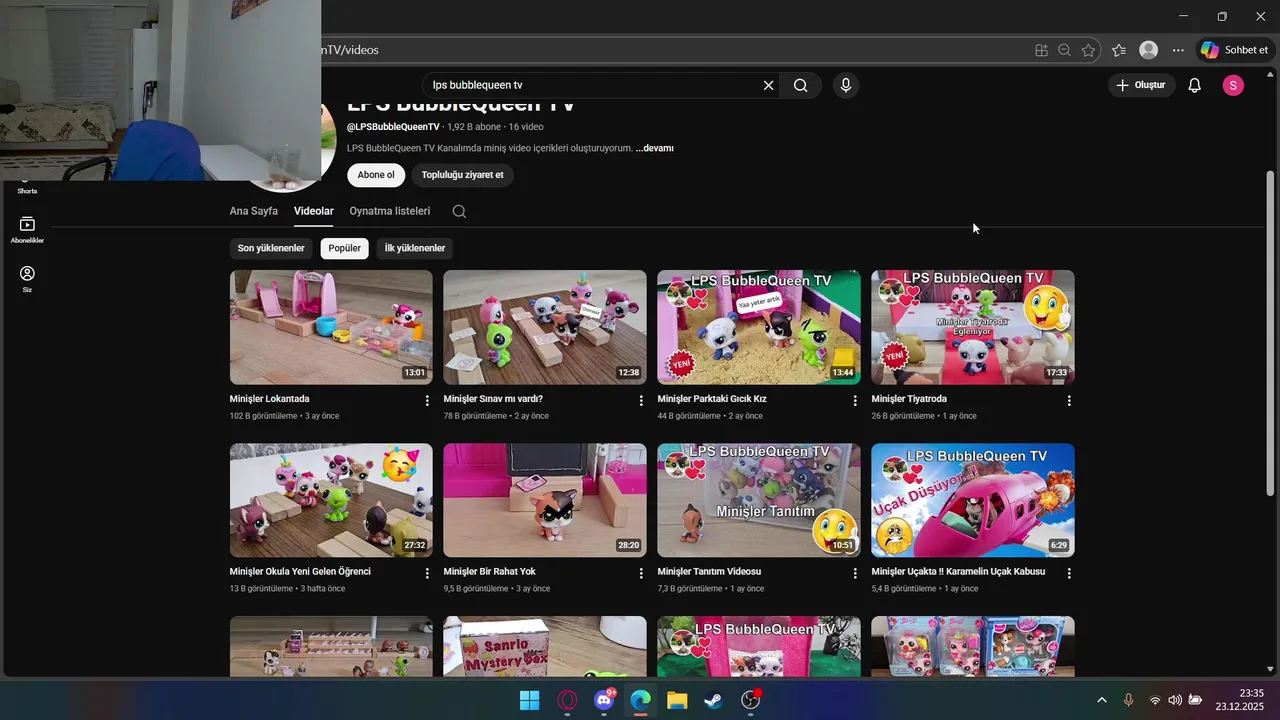This screenshot has height=720, width=1280.
Task: Click Topluluğu ziyaret et button
Action: click(x=463, y=175)
